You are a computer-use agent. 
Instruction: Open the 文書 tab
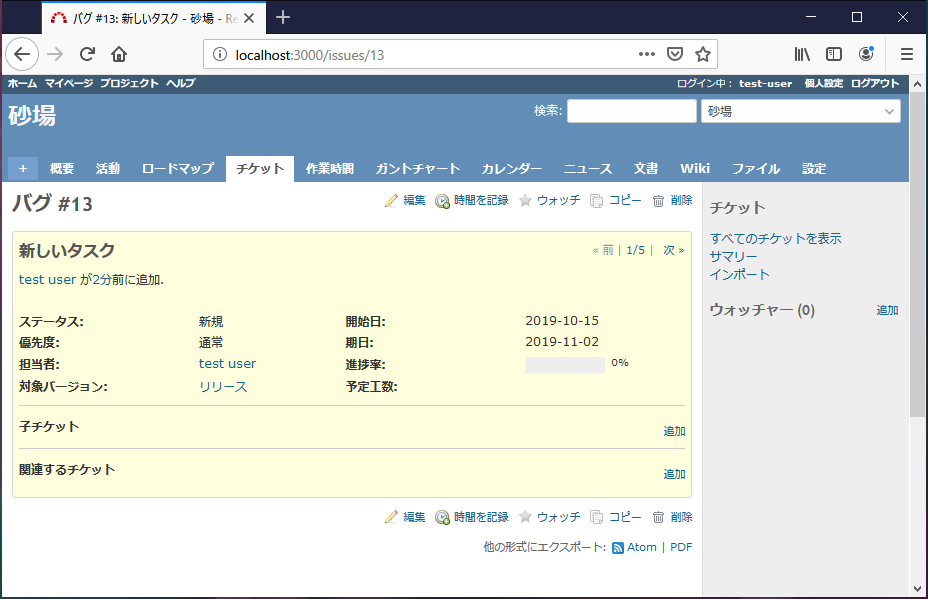pyautogui.click(x=646, y=169)
